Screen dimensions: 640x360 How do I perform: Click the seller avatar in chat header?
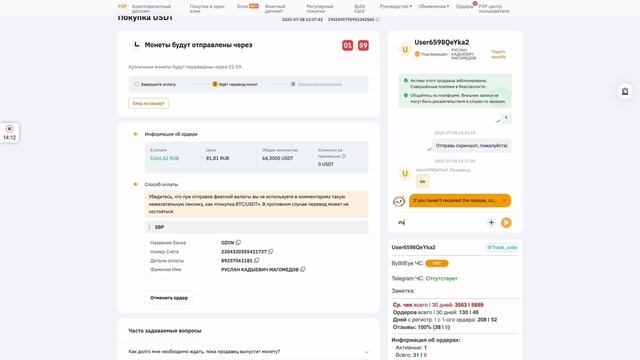[x=405, y=49]
